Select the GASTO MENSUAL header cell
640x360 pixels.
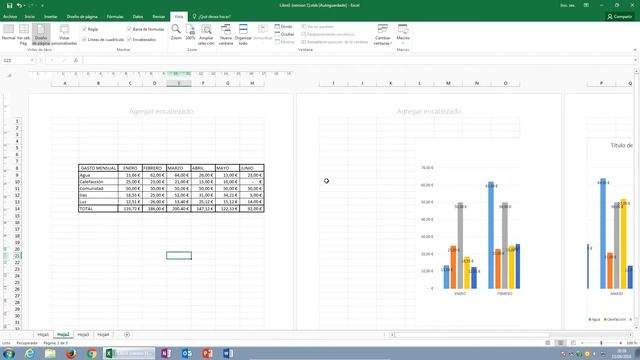pyautogui.click(x=98, y=168)
